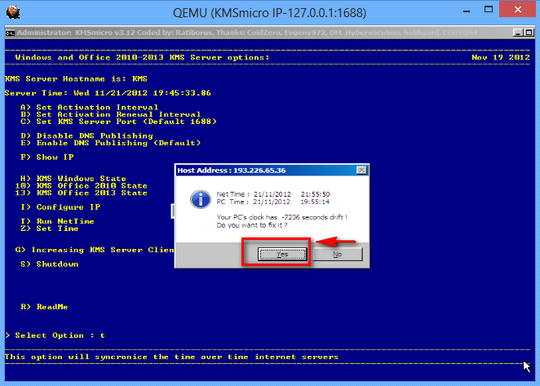Click the Yes button in the time dialog

click(282, 254)
